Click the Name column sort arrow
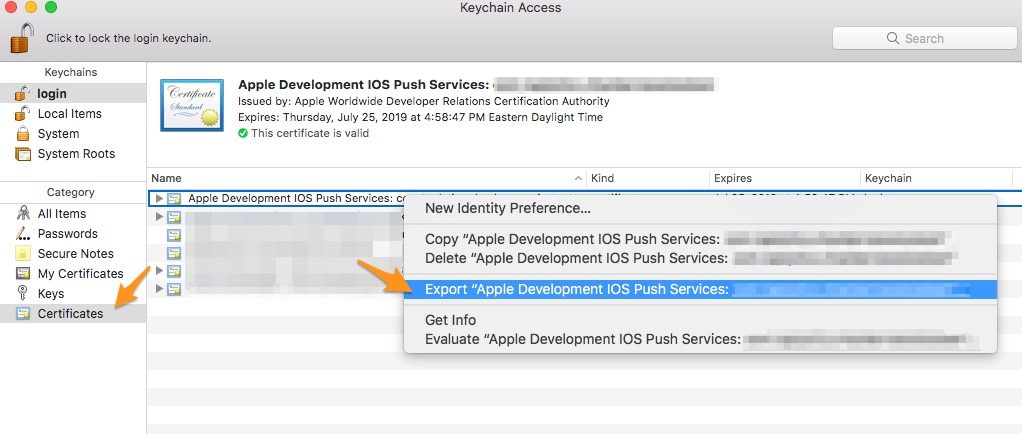Image resolution: width=1022 pixels, height=434 pixels. [578, 178]
